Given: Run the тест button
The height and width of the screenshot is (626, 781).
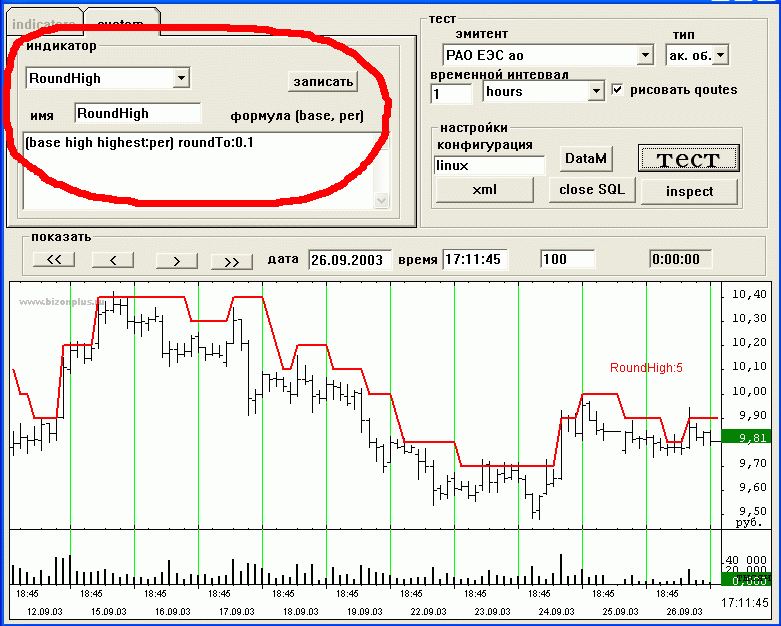Looking at the screenshot, I should (x=689, y=158).
